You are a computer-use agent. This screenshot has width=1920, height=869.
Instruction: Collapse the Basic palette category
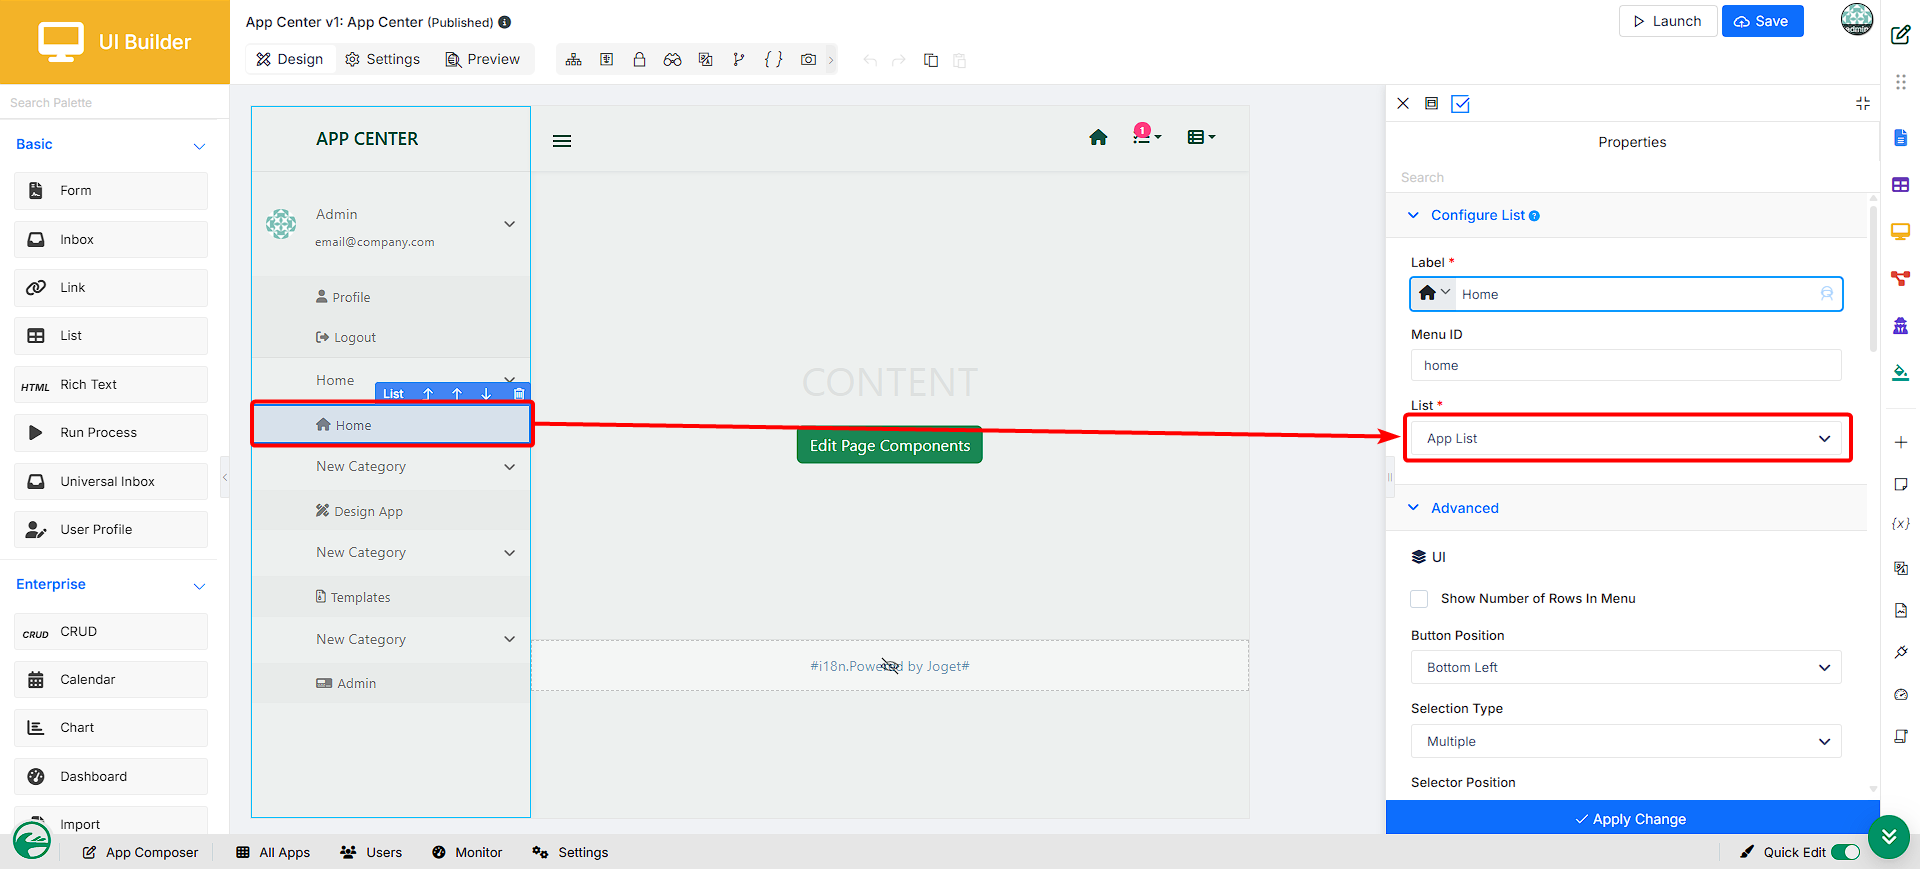(199, 146)
